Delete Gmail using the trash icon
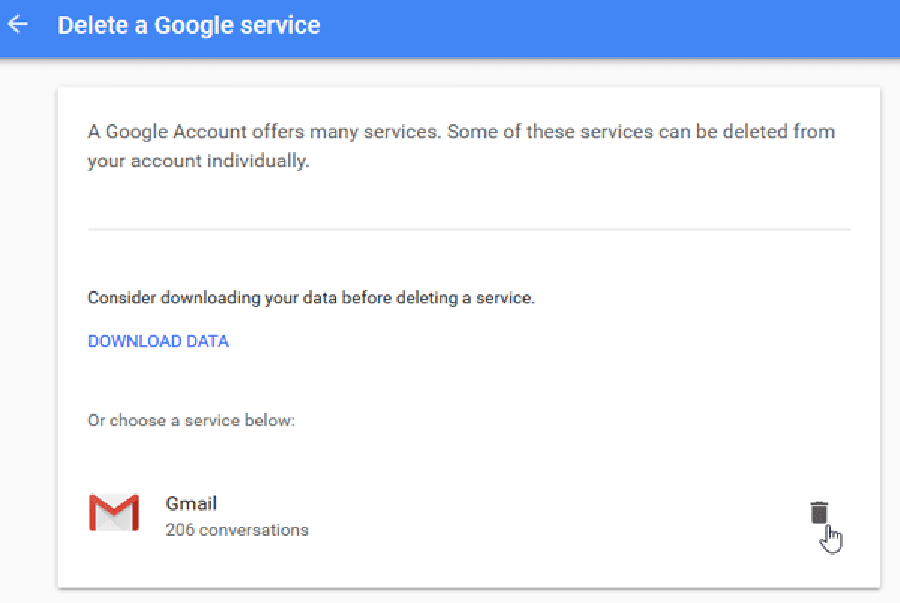 (x=819, y=513)
